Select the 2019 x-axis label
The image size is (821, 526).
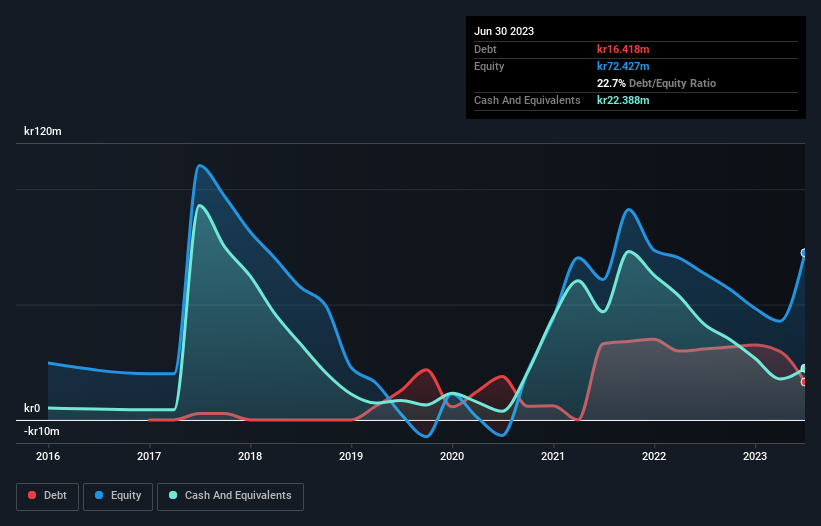coord(351,456)
